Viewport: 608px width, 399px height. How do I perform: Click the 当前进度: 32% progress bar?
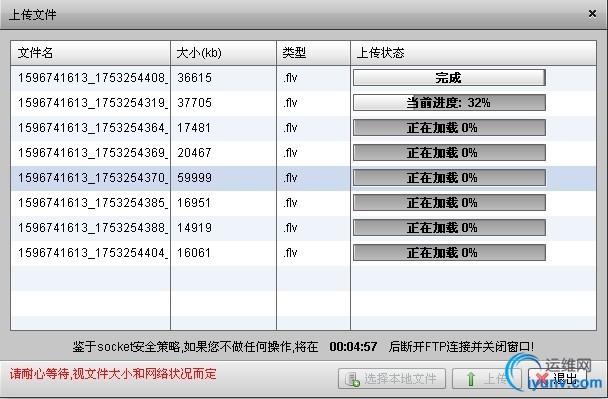tap(449, 103)
